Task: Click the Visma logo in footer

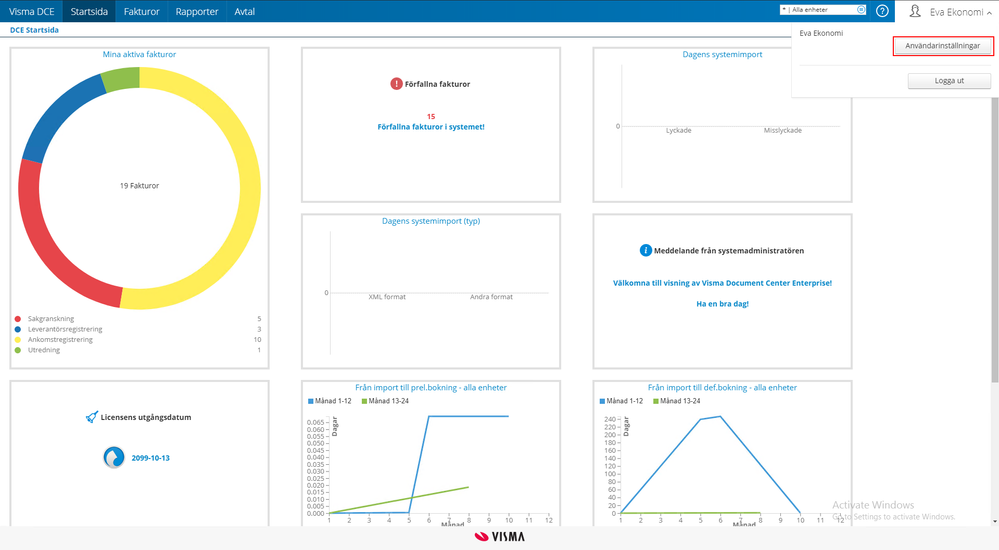Action: (x=500, y=537)
